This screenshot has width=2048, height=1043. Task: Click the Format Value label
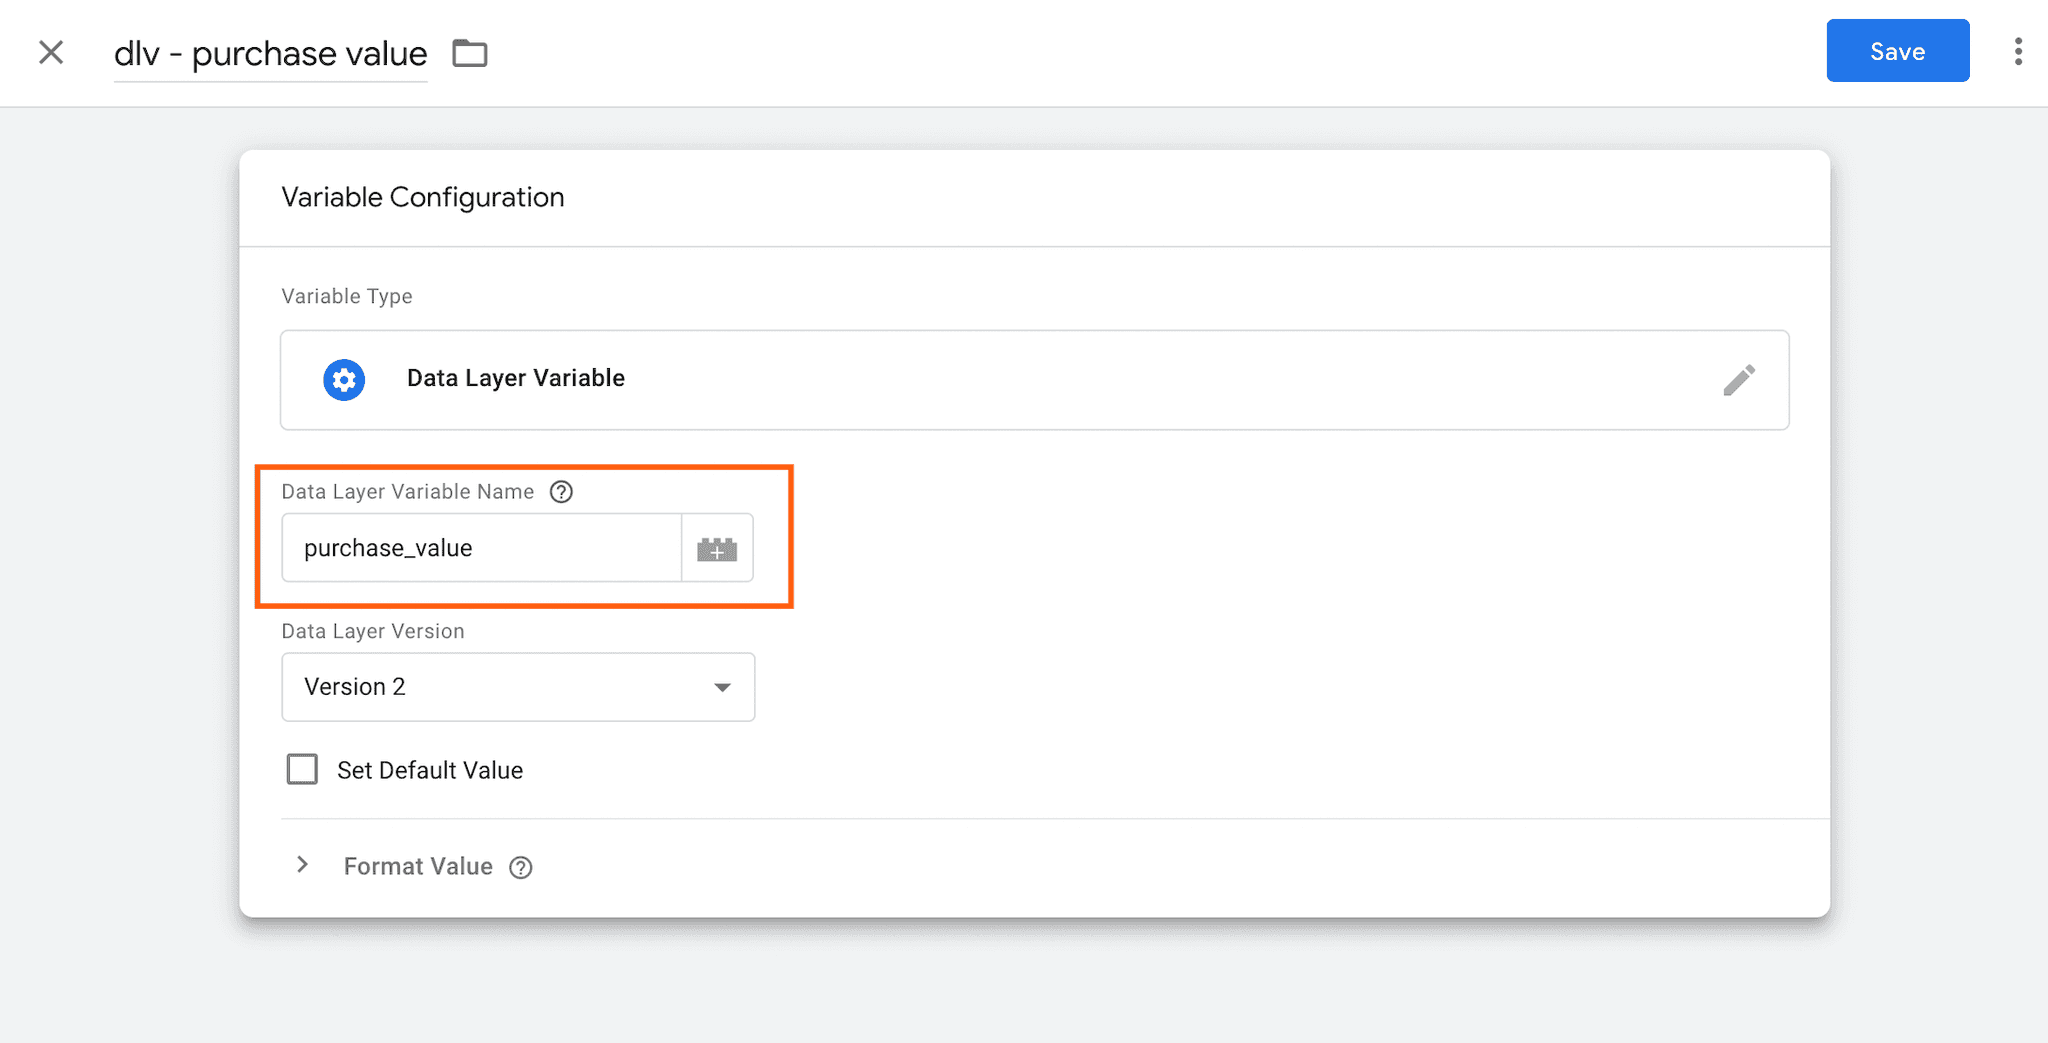[418, 866]
